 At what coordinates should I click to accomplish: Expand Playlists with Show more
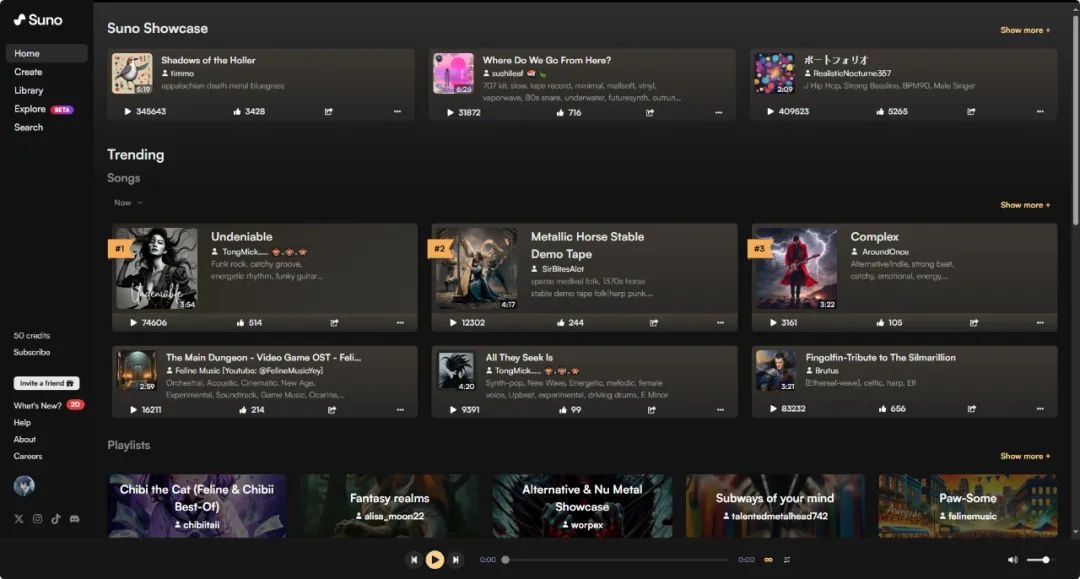click(x=1025, y=456)
